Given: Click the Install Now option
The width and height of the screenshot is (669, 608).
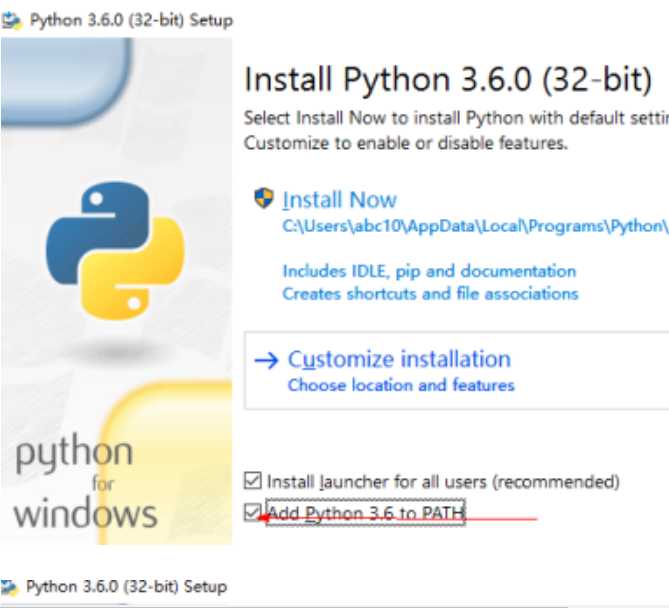Looking at the screenshot, I should point(340,200).
